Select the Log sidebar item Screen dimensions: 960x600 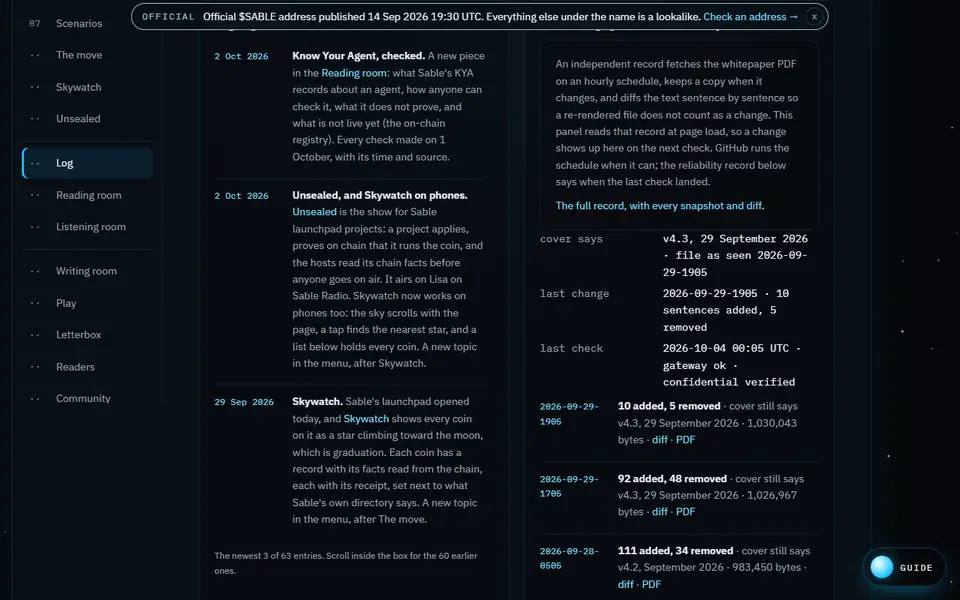click(87, 163)
